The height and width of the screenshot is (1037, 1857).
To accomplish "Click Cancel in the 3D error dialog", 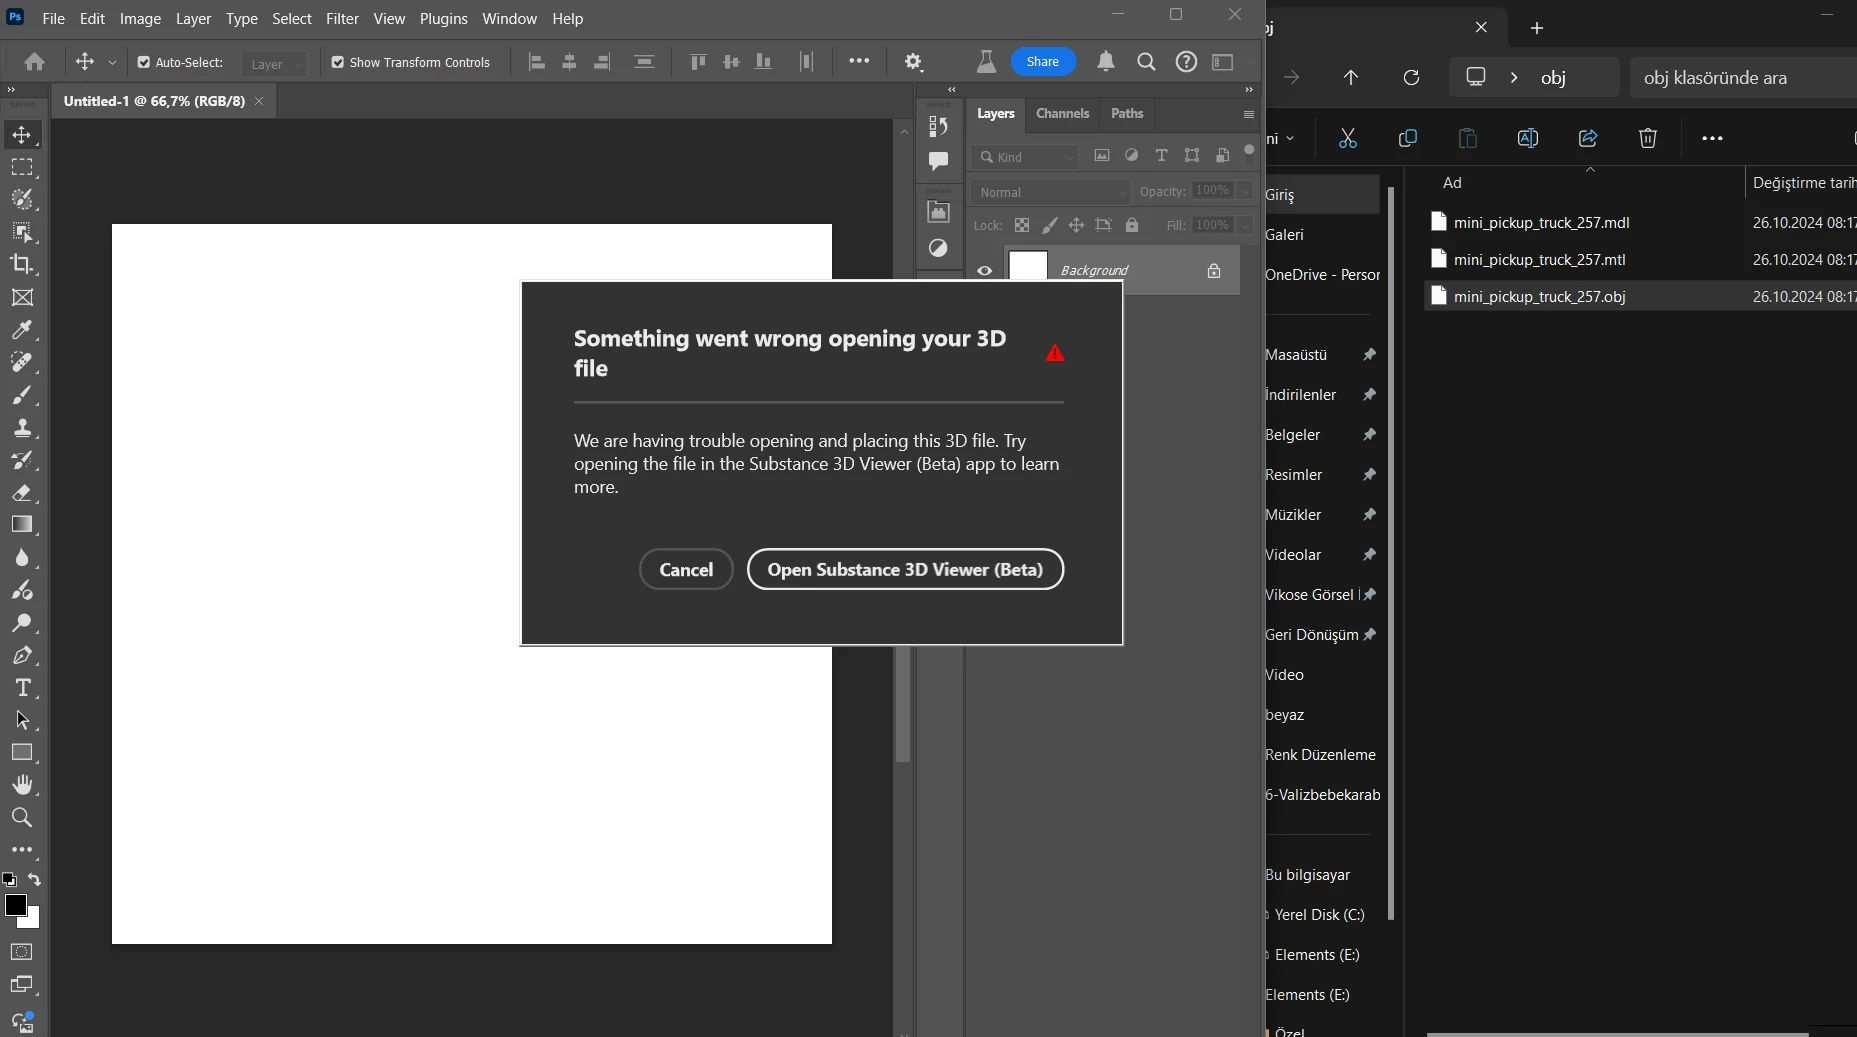I will 686,570.
